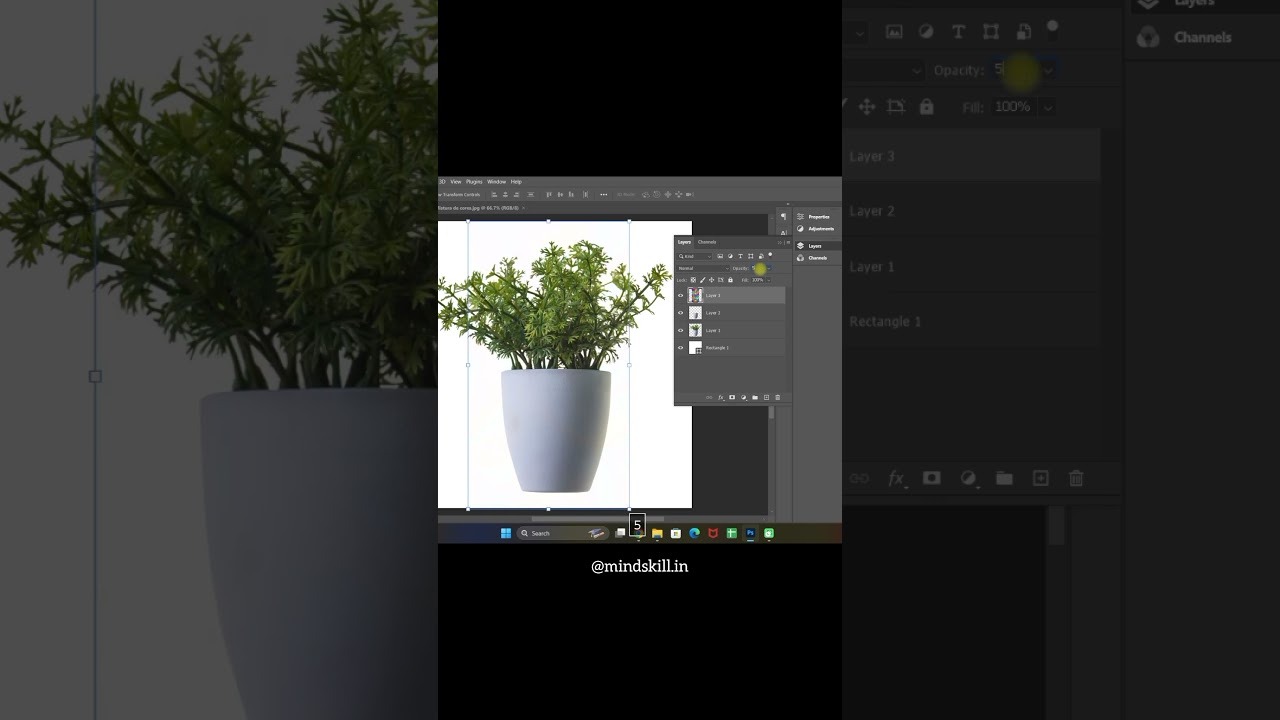Click the 3D orbit camera icon
This screenshot has width=1280, height=720.
646,194
